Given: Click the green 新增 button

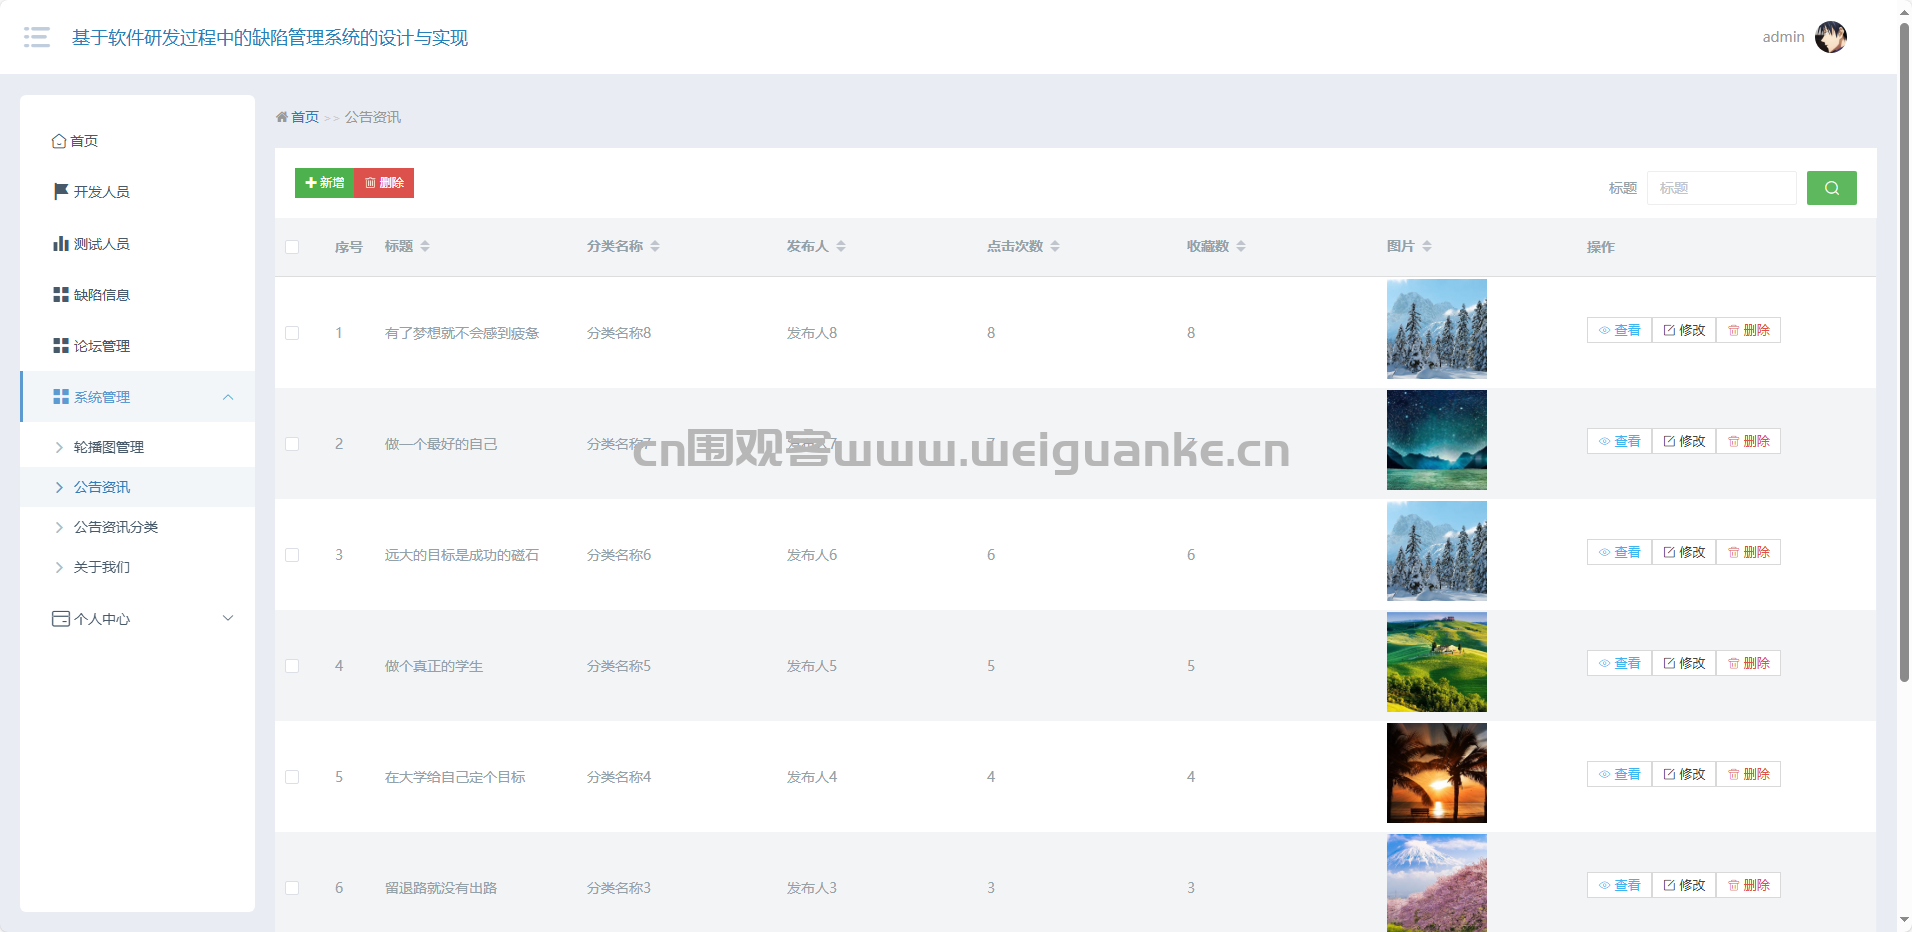Looking at the screenshot, I should 325,183.
